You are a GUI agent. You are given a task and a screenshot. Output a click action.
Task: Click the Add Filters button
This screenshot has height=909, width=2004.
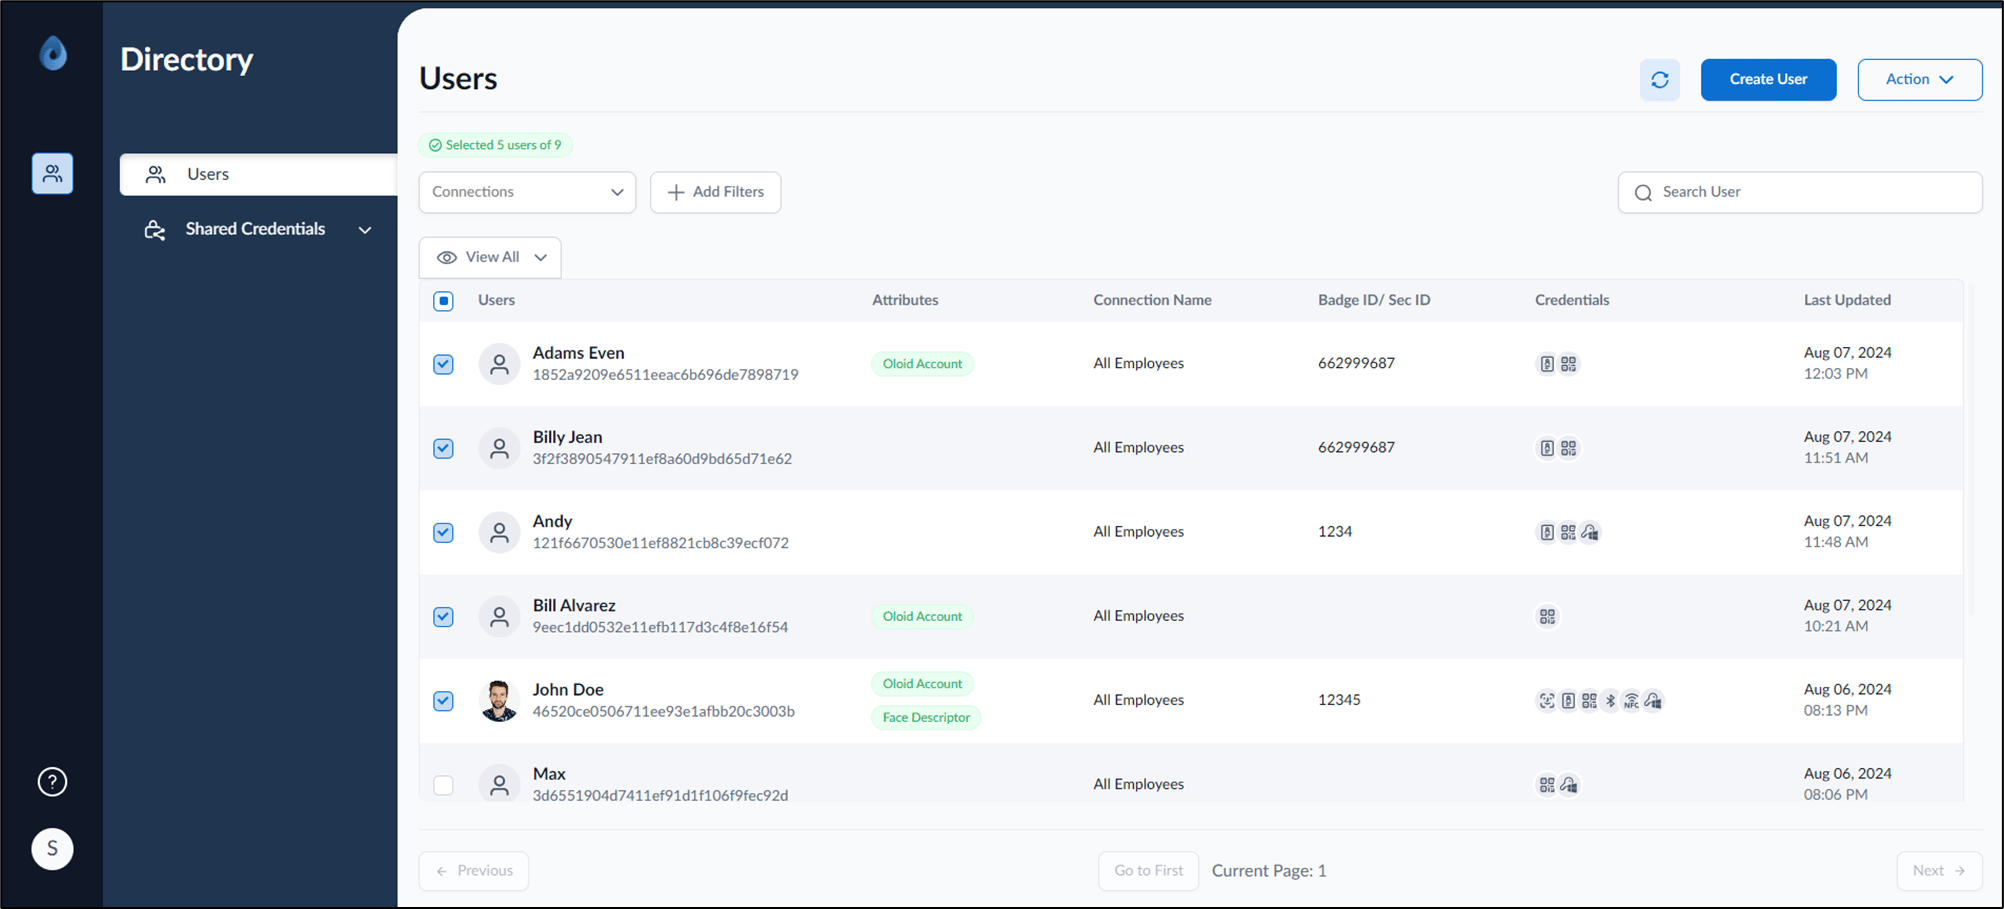[x=715, y=192]
